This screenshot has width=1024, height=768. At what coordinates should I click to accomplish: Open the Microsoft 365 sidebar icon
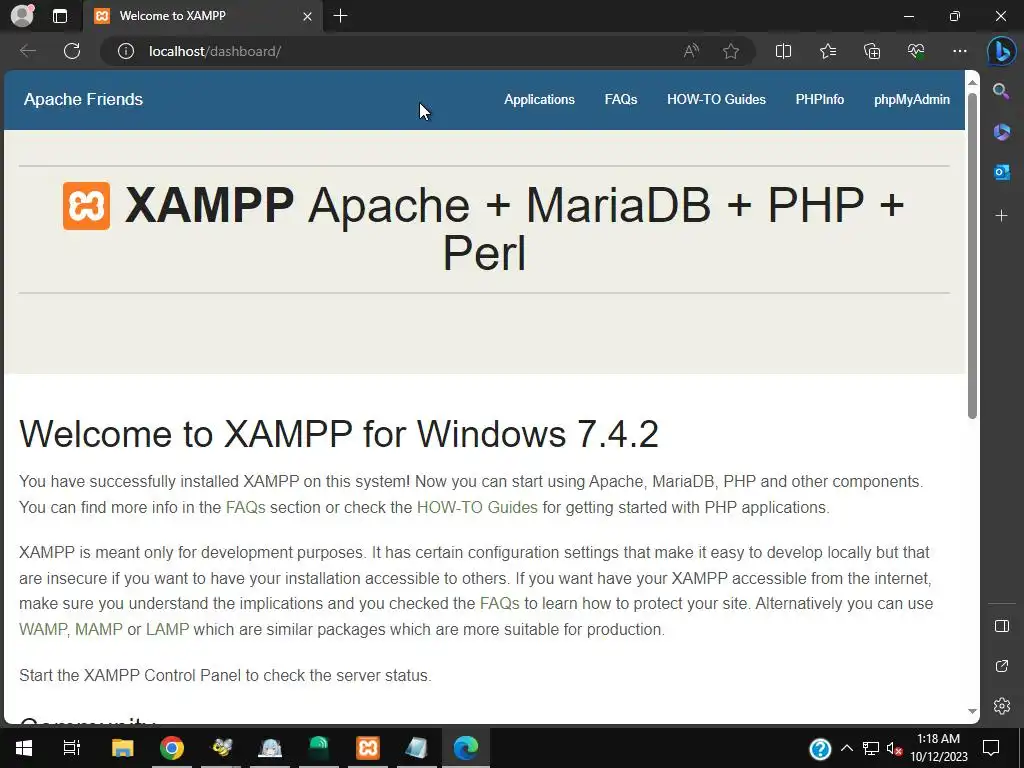tap(1001, 132)
